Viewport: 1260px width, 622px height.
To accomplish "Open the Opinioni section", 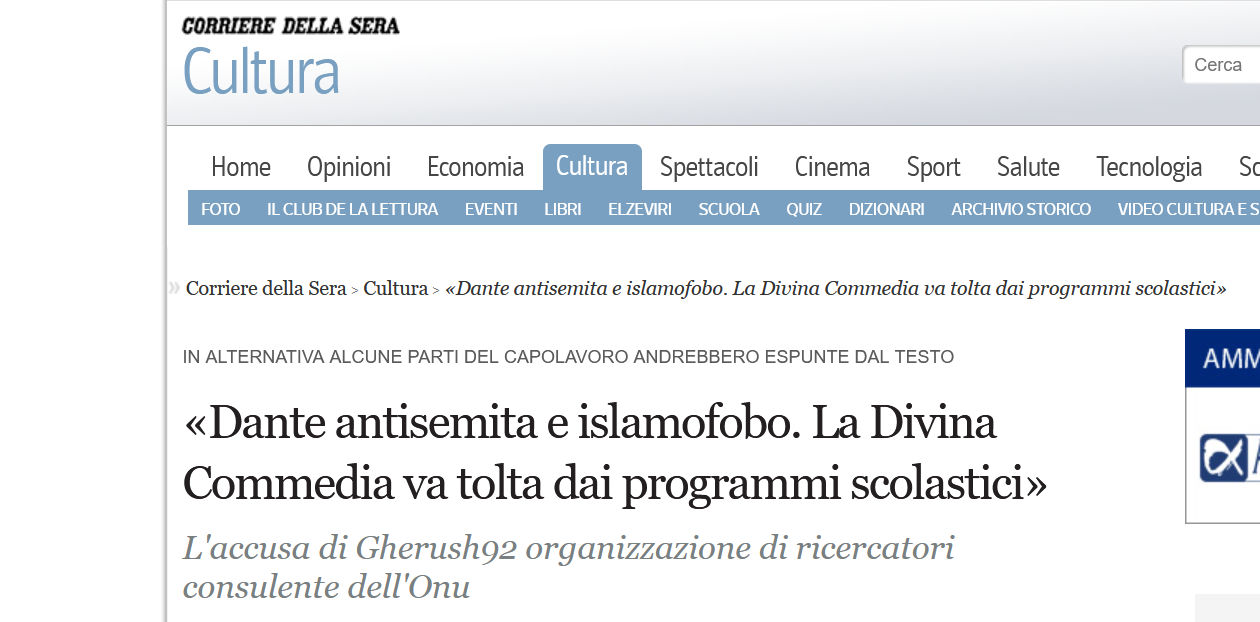I will point(349,167).
